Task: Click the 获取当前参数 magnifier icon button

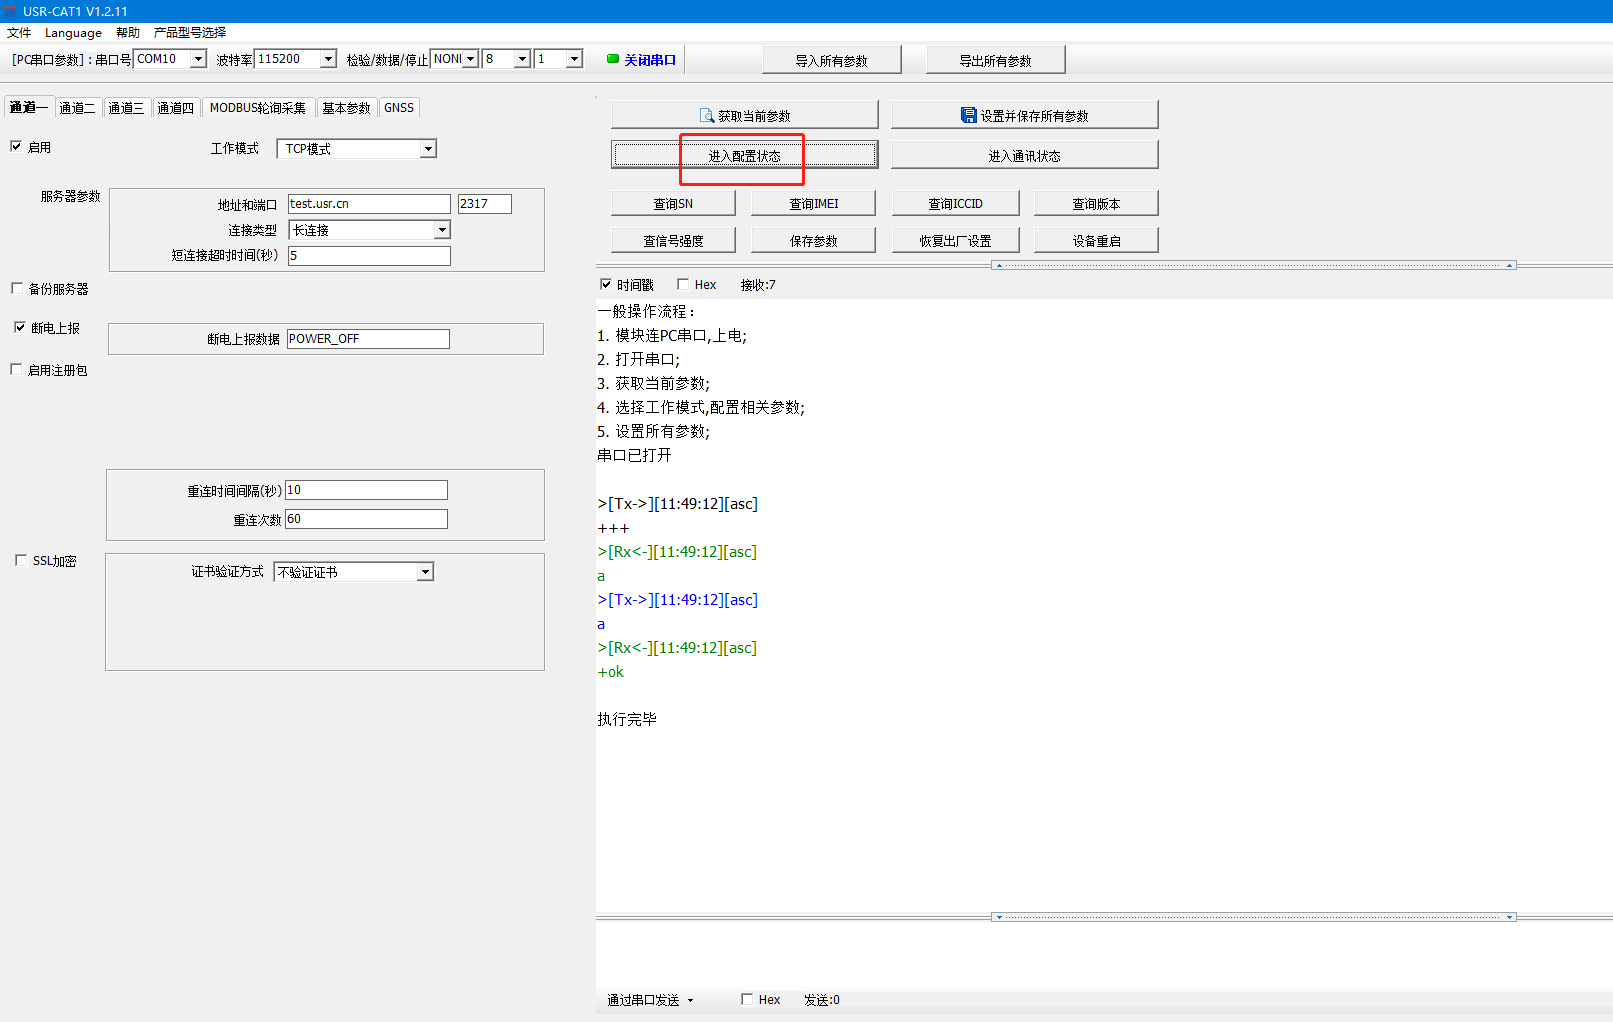Action: click(x=707, y=116)
